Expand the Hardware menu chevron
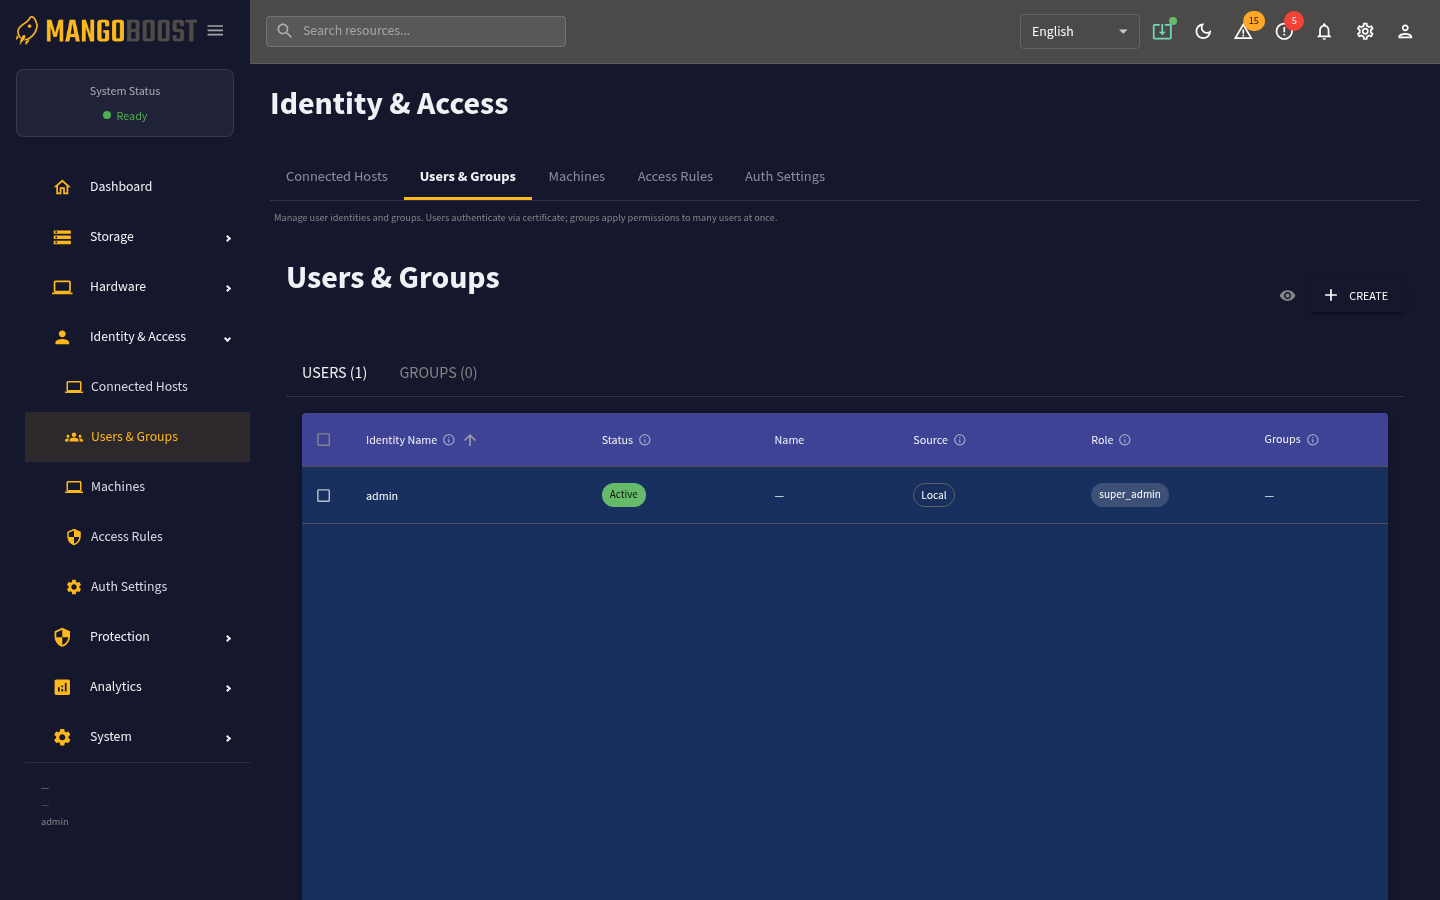Screen dimensions: 1440x900 228,288
